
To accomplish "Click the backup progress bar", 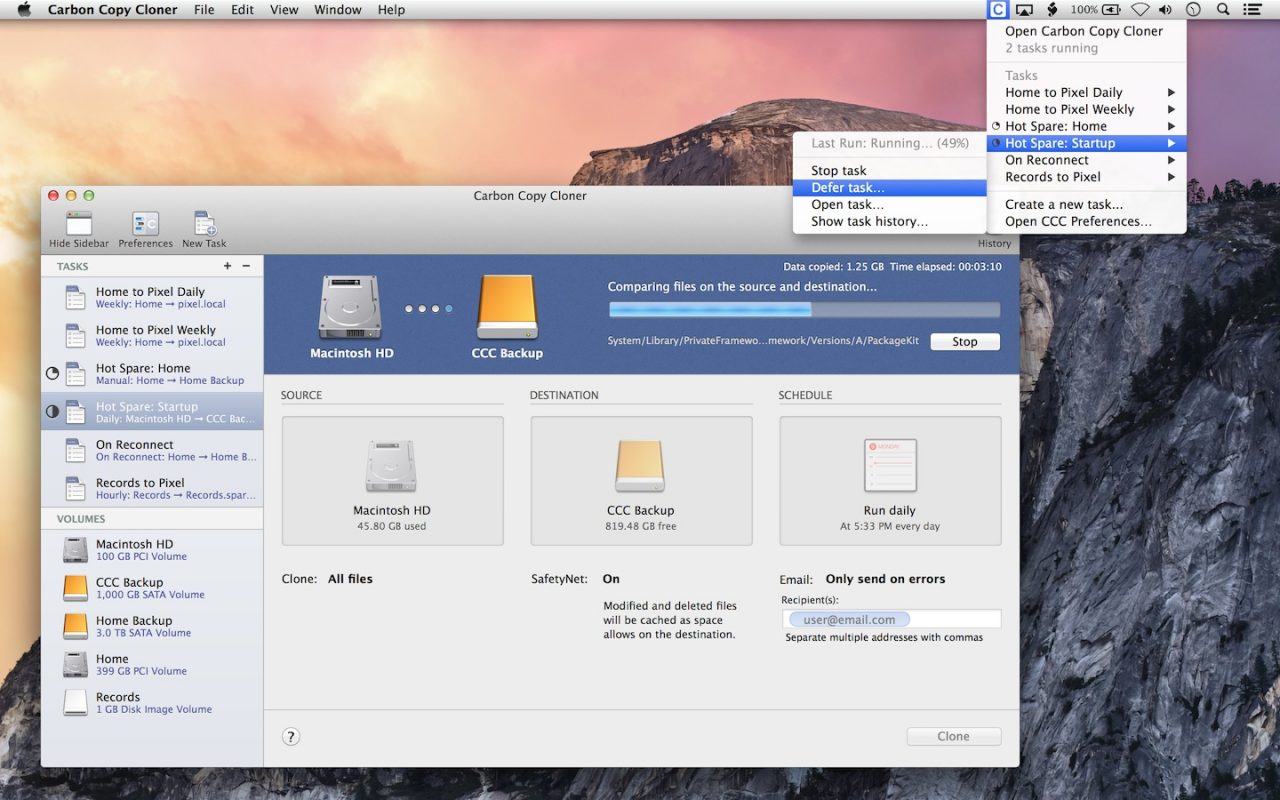I will pos(803,310).
